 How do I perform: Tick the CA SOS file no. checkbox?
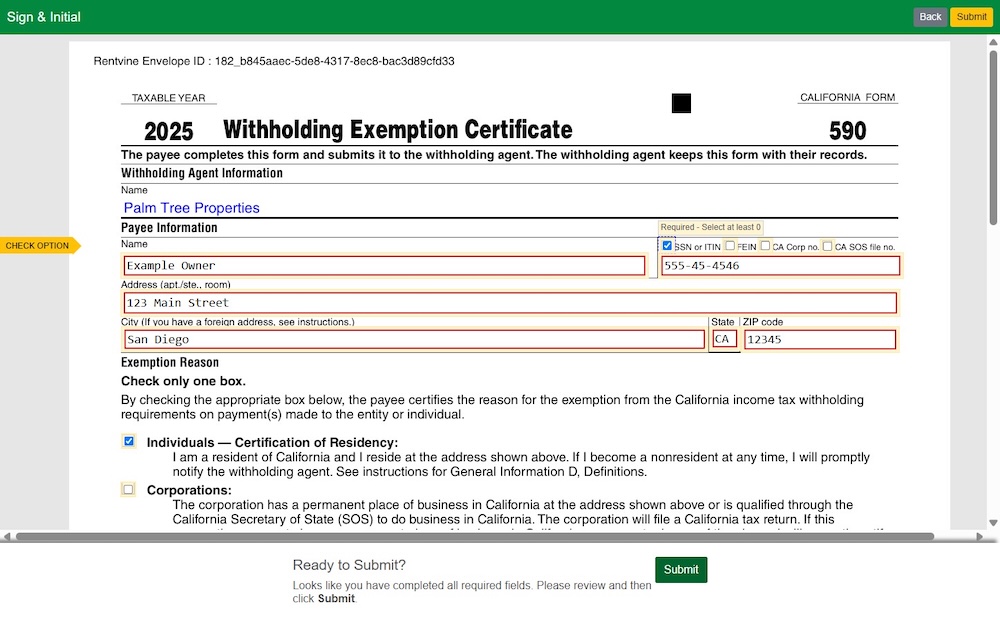827,246
